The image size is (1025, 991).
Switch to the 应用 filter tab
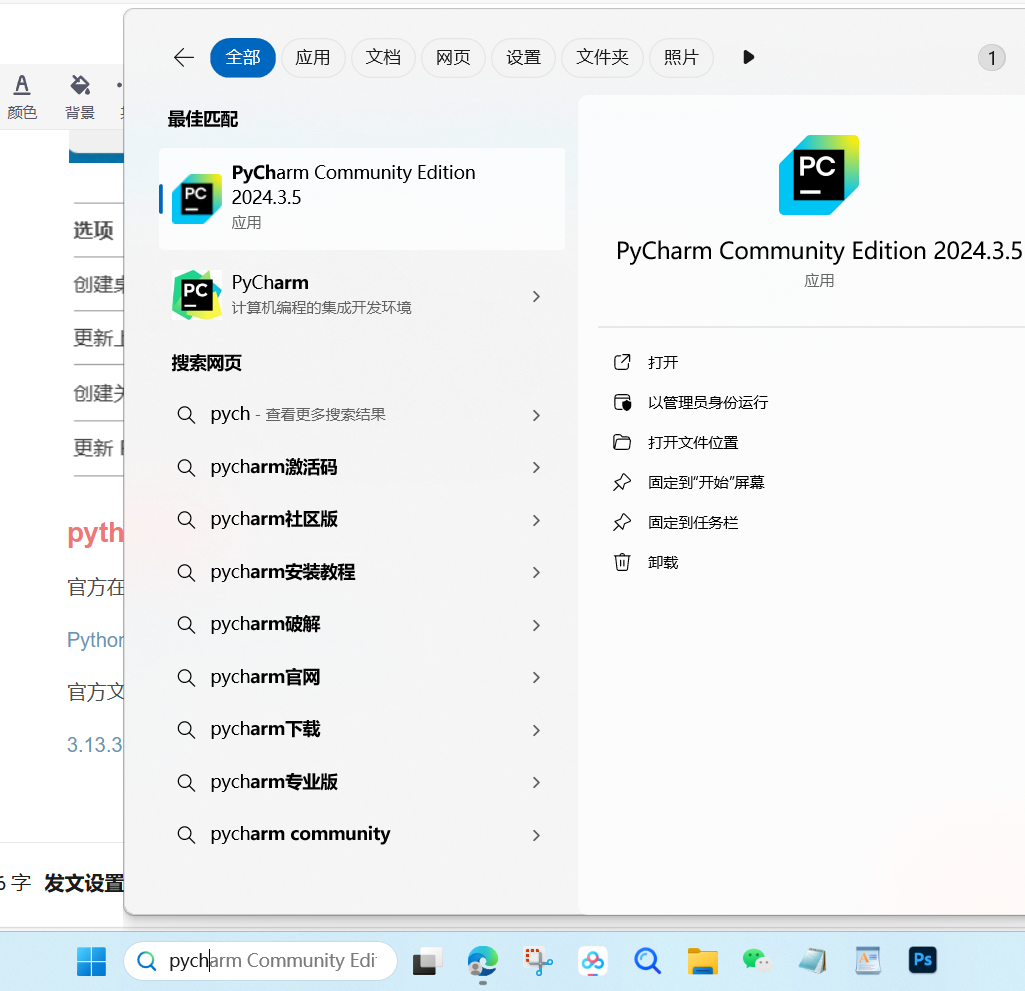pyautogui.click(x=312, y=58)
